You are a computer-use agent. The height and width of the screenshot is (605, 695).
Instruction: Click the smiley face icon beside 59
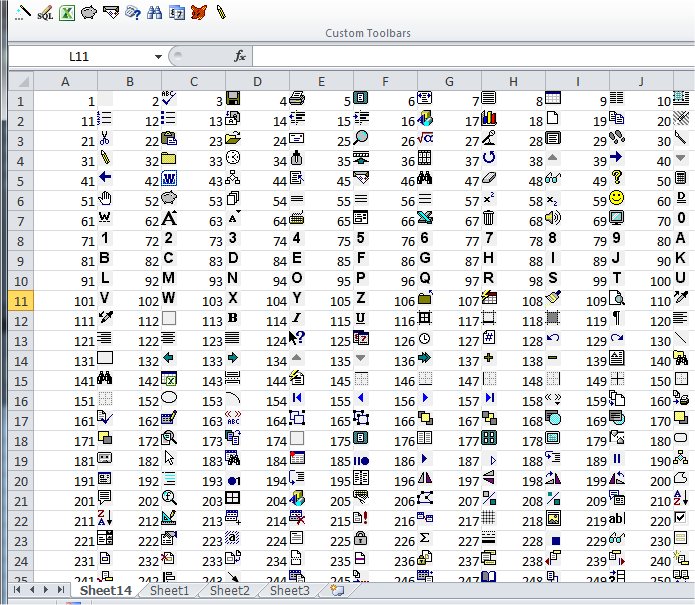coord(617,198)
